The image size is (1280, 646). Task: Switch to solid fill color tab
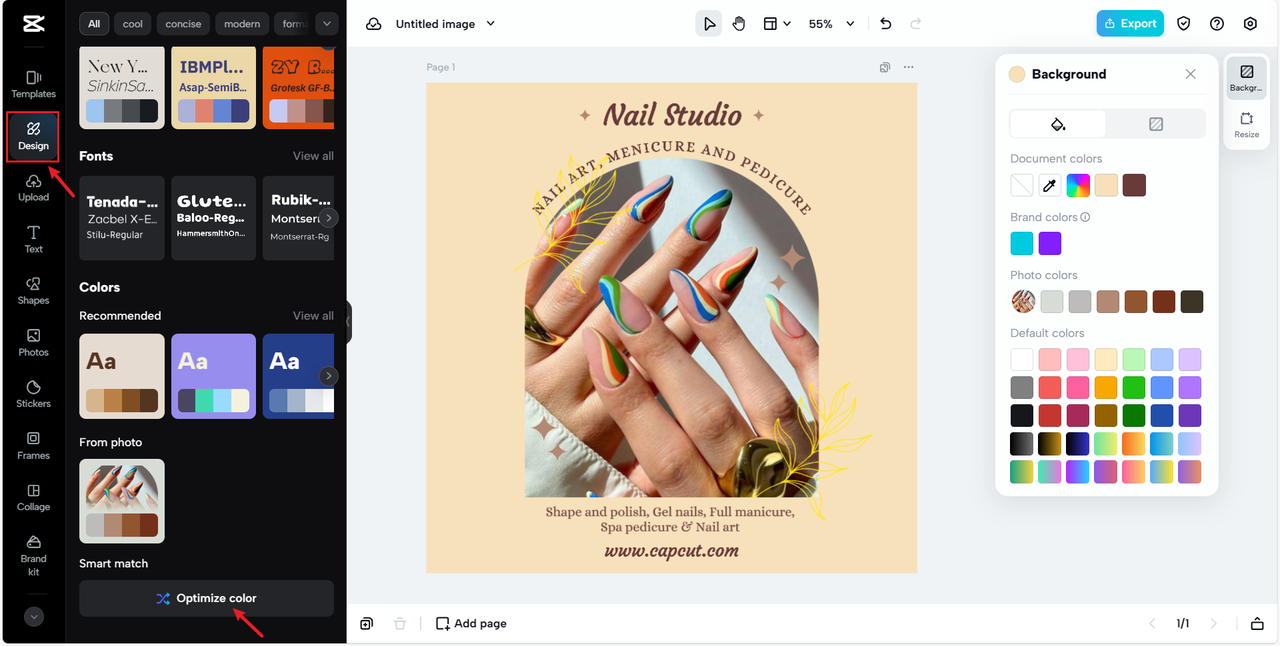[1058, 124]
